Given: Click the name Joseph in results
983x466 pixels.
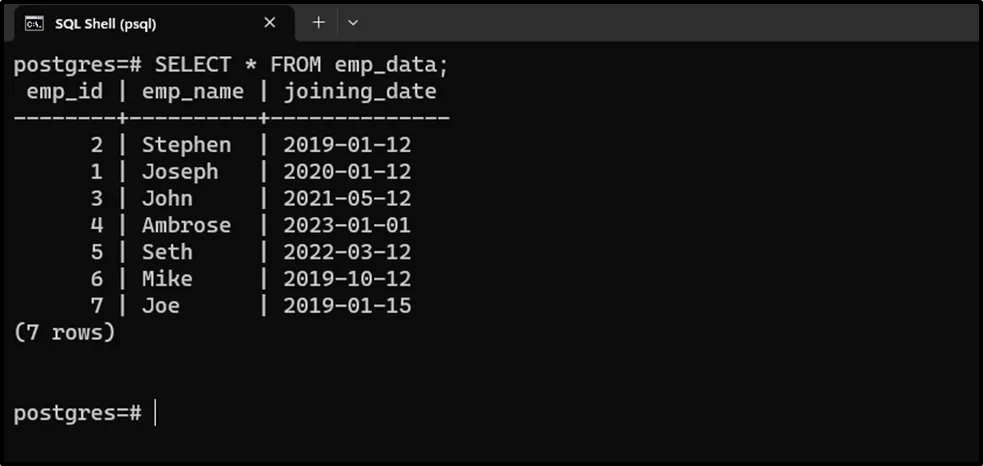Looking at the screenshot, I should 180,172.
